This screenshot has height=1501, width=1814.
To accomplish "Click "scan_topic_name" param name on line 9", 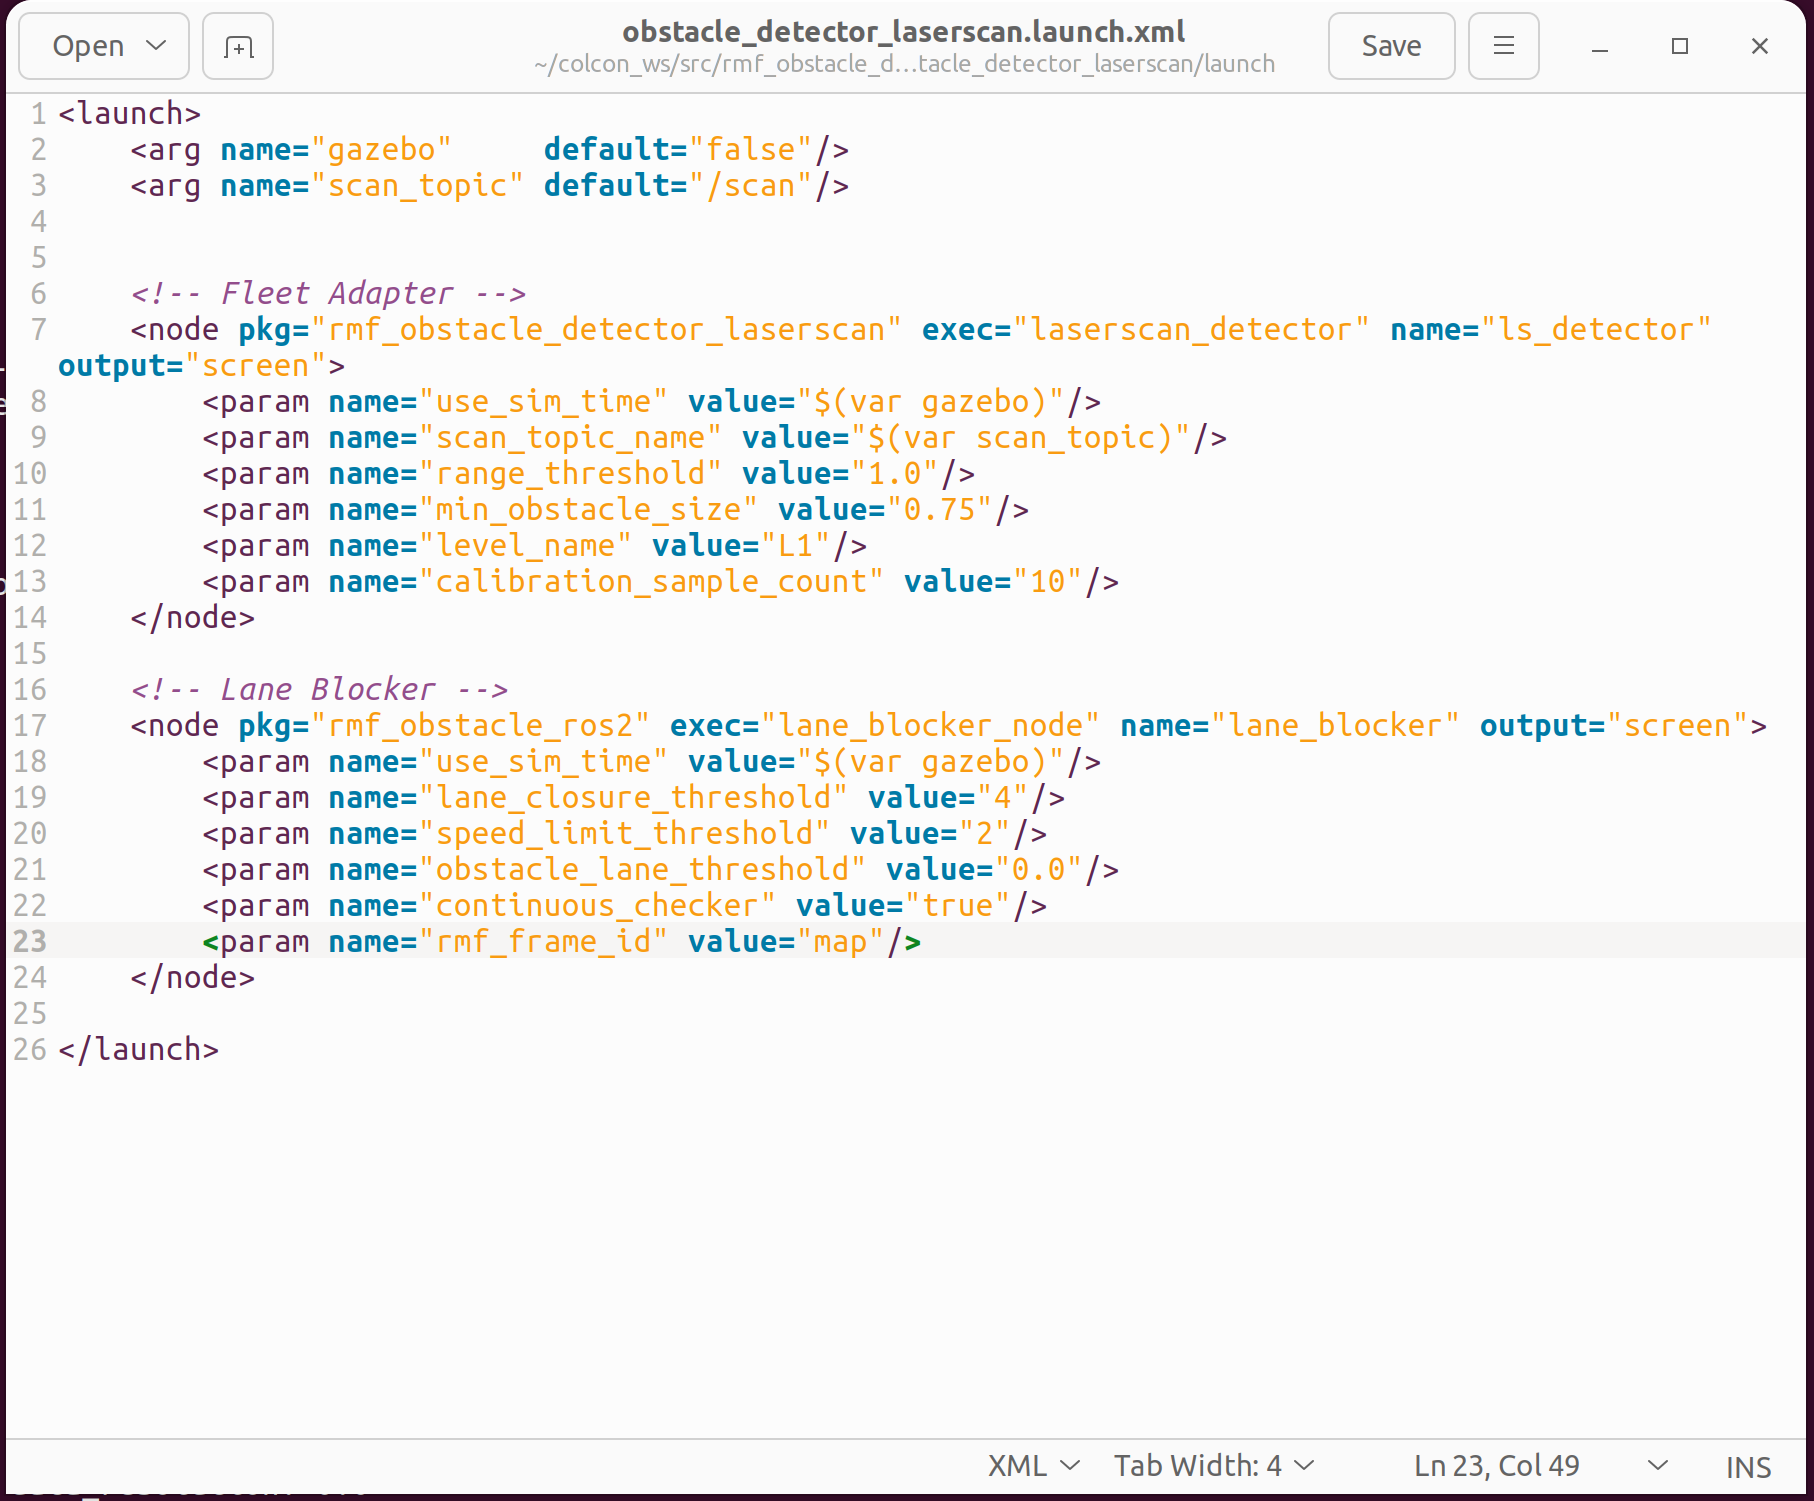I will coord(570,437).
